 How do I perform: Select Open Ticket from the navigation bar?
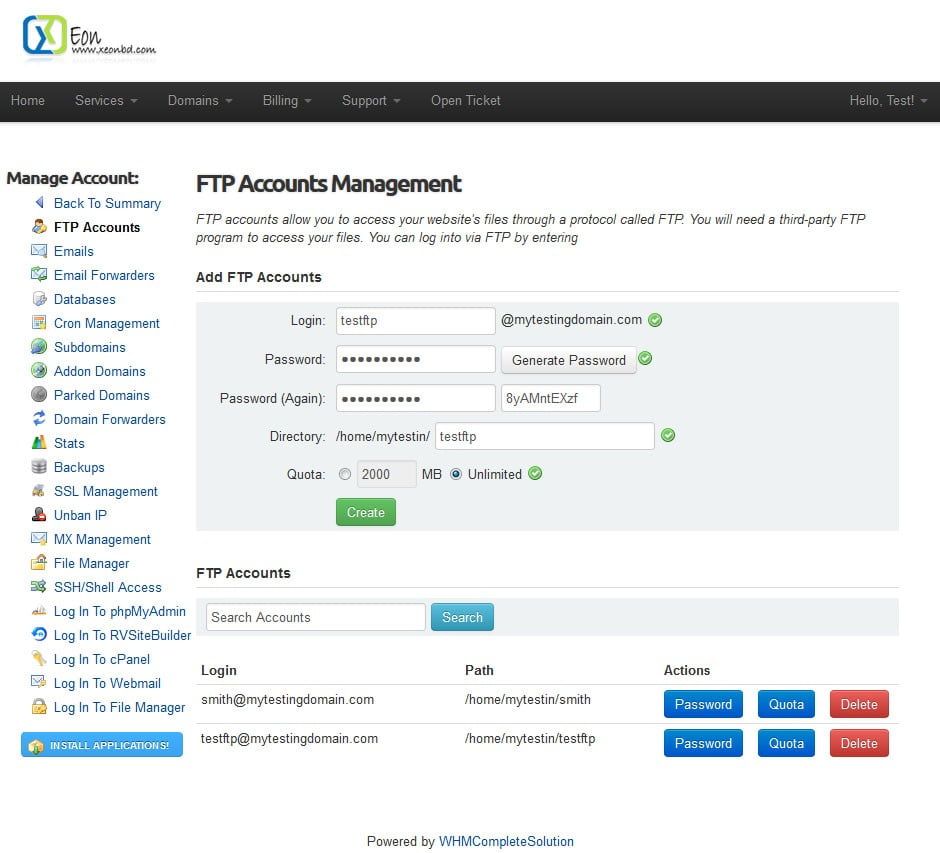coord(465,101)
